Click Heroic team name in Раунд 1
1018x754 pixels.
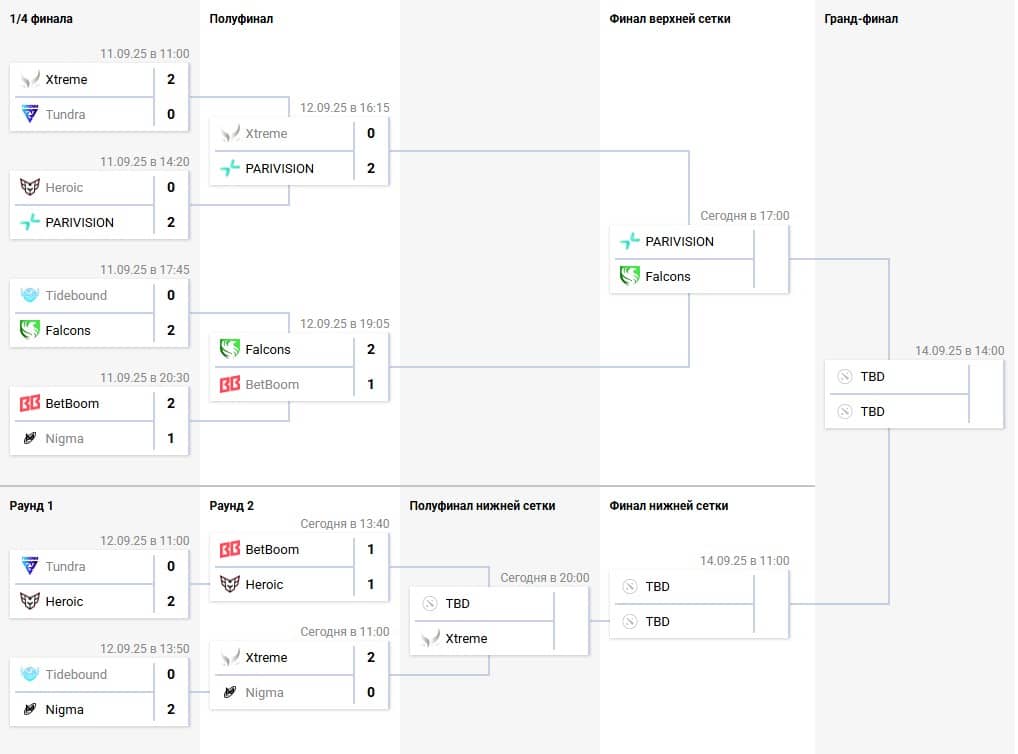pyautogui.click(x=64, y=601)
